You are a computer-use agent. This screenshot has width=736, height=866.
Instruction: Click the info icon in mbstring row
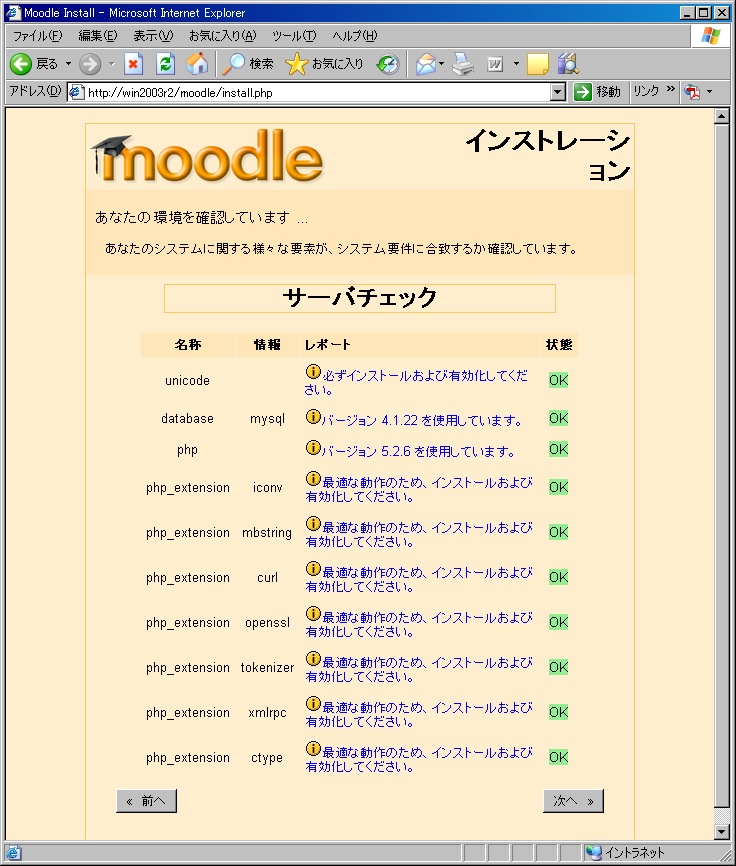click(313, 523)
